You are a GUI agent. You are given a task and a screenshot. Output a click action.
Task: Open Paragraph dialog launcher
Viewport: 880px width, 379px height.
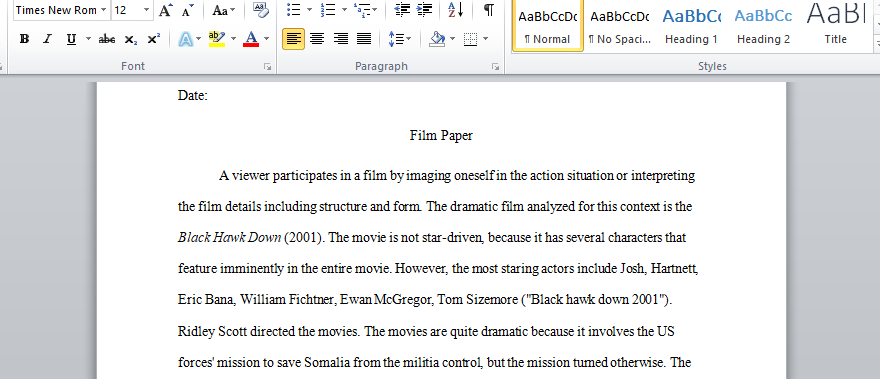coord(496,67)
